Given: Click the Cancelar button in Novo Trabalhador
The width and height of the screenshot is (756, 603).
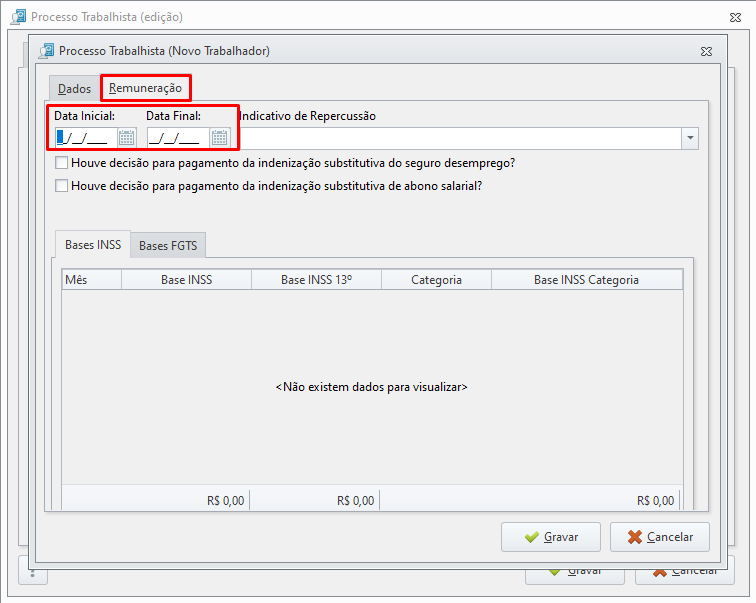Looking at the screenshot, I should tap(660, 537).
